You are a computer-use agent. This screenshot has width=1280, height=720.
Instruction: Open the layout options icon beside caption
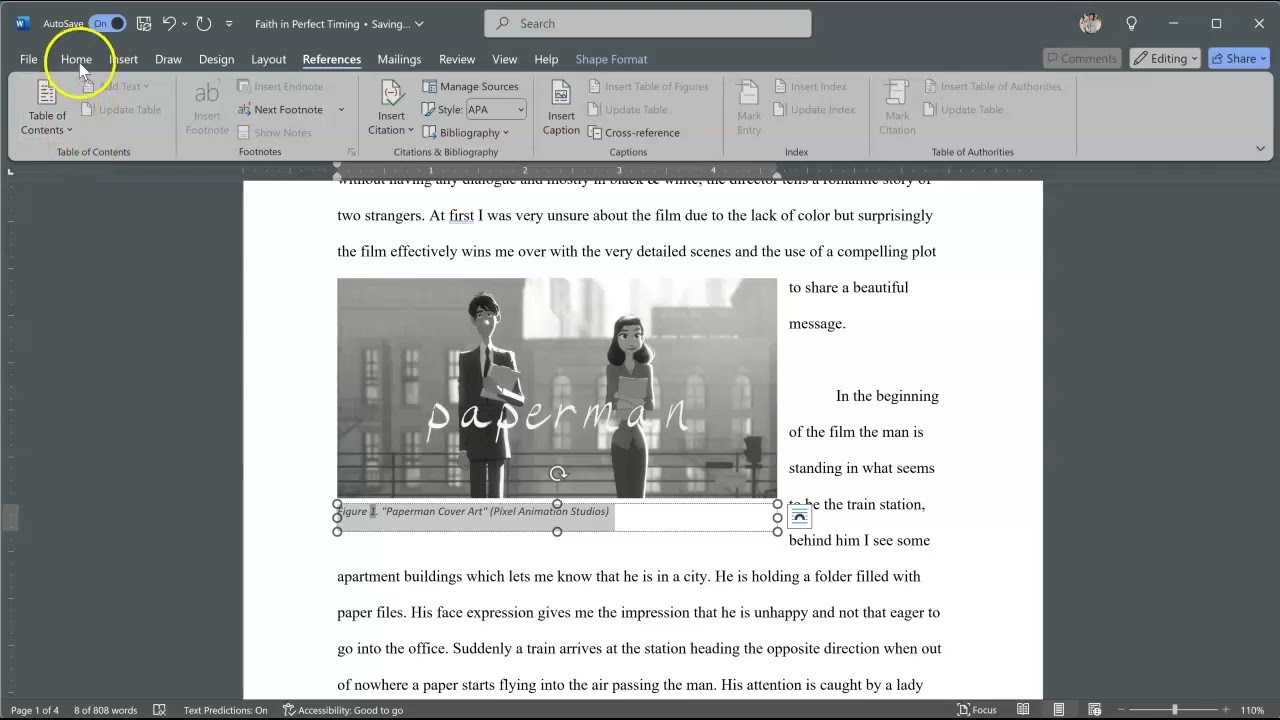(799, 516)
